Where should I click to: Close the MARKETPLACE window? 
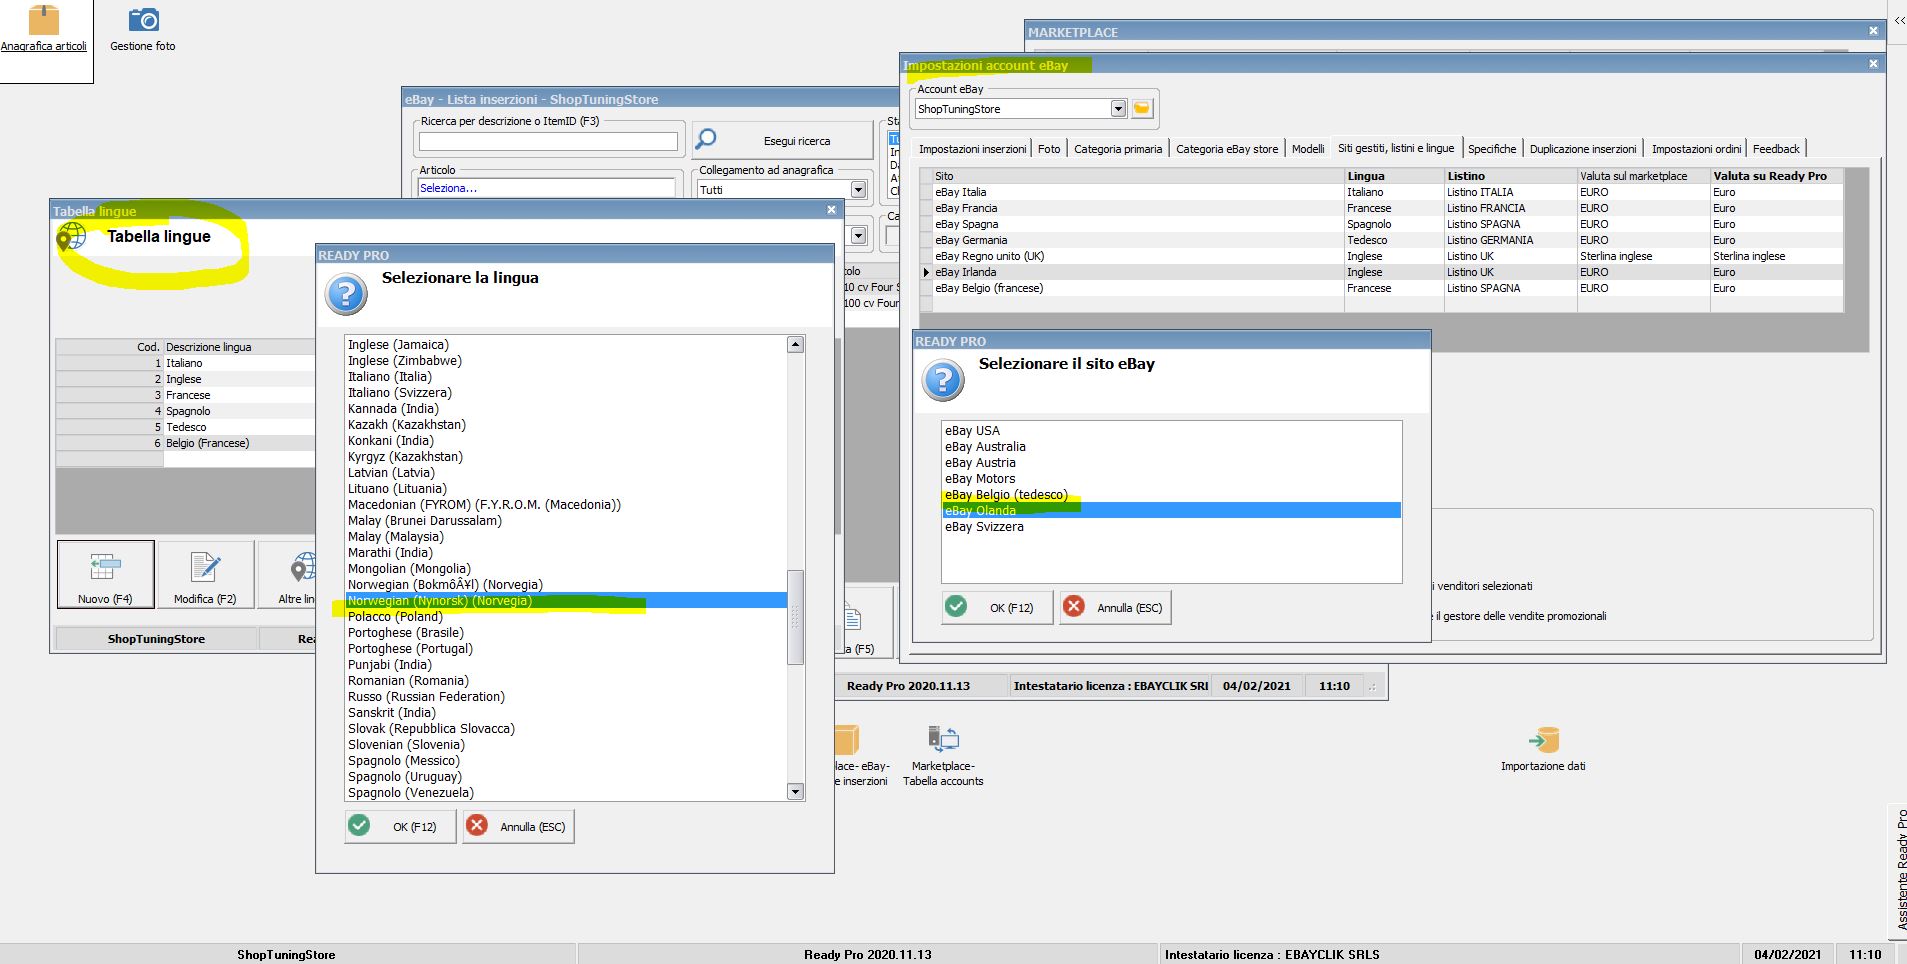tap(1873, 31)
